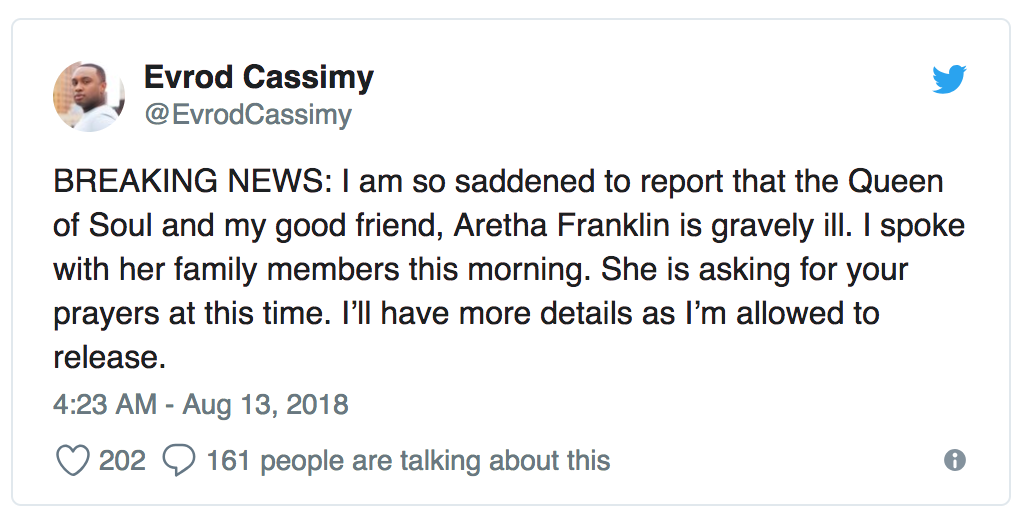Open the 4:23 AM timestamp link
This screenshot has width=1021, height=518.
(x=104, y=404)
